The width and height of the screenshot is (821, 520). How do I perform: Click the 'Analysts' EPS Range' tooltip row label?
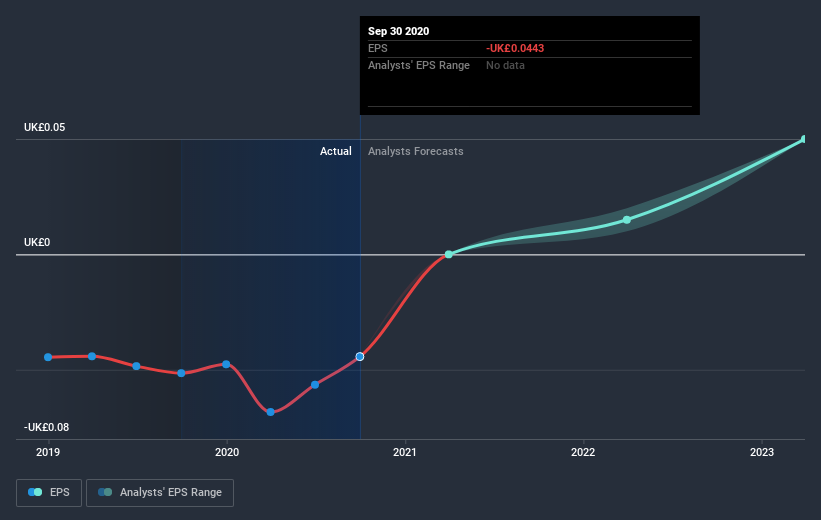pyautogui.click(x=419, y=65)
